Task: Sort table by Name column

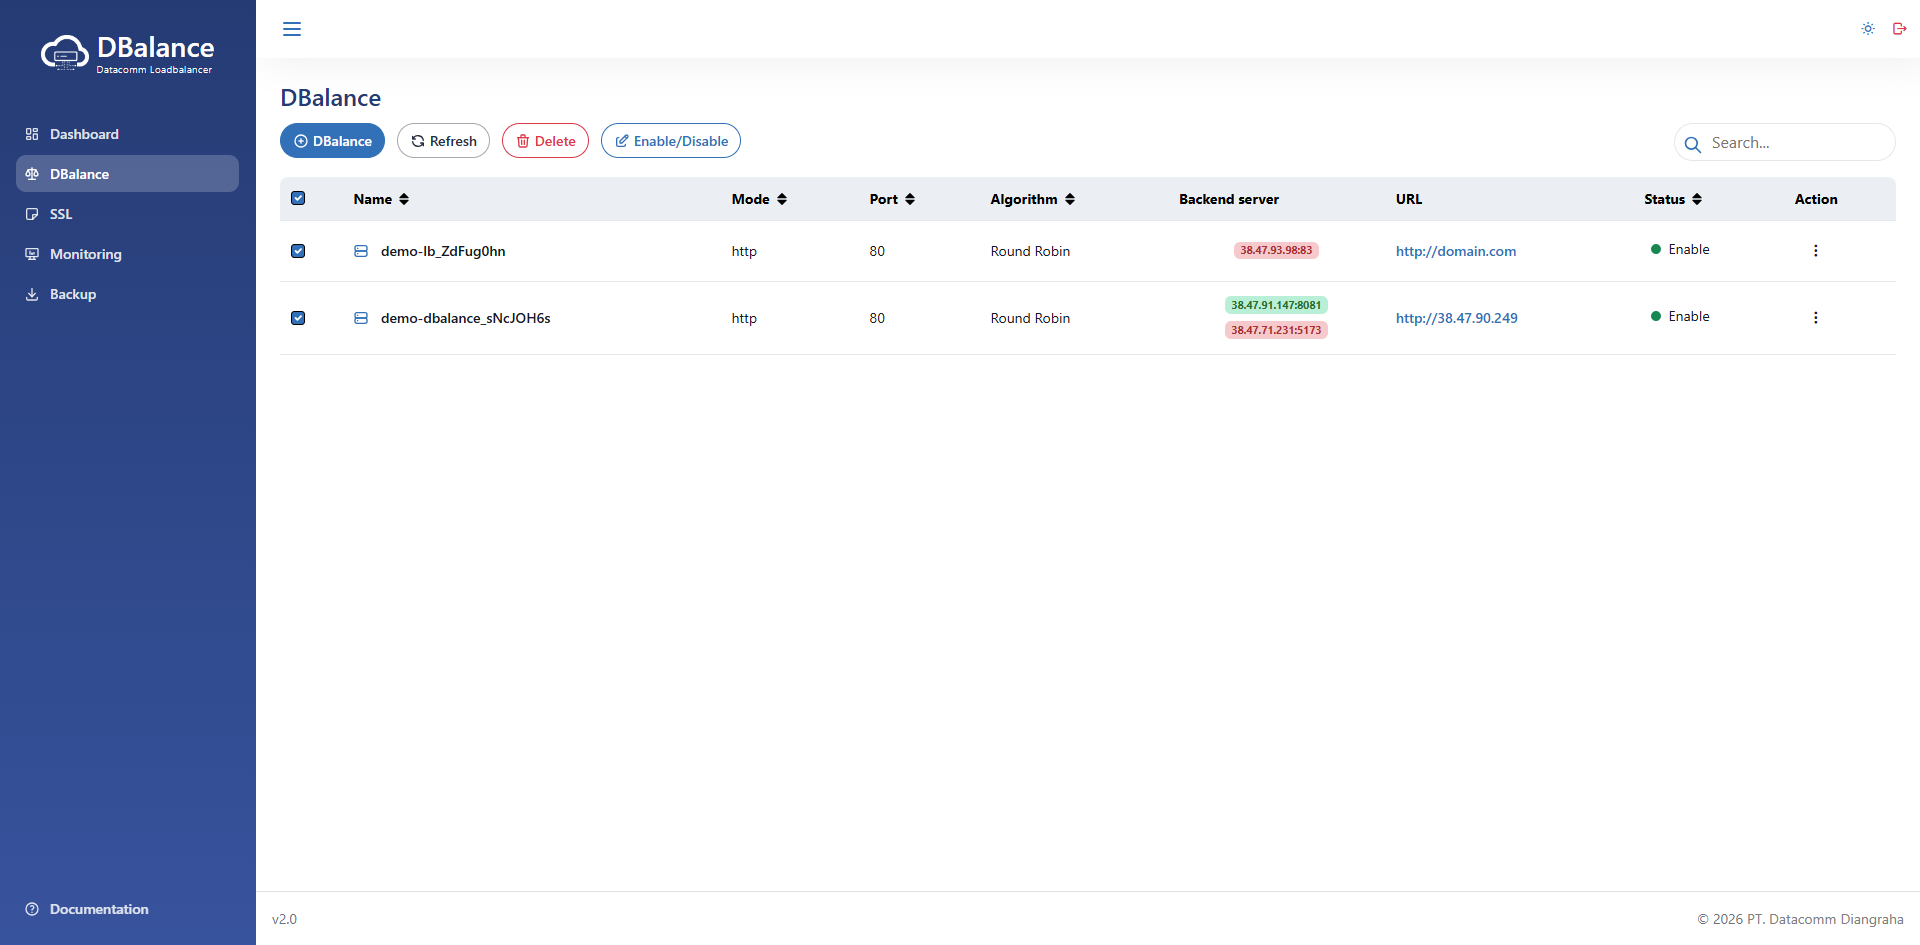Action: point(381,199)
